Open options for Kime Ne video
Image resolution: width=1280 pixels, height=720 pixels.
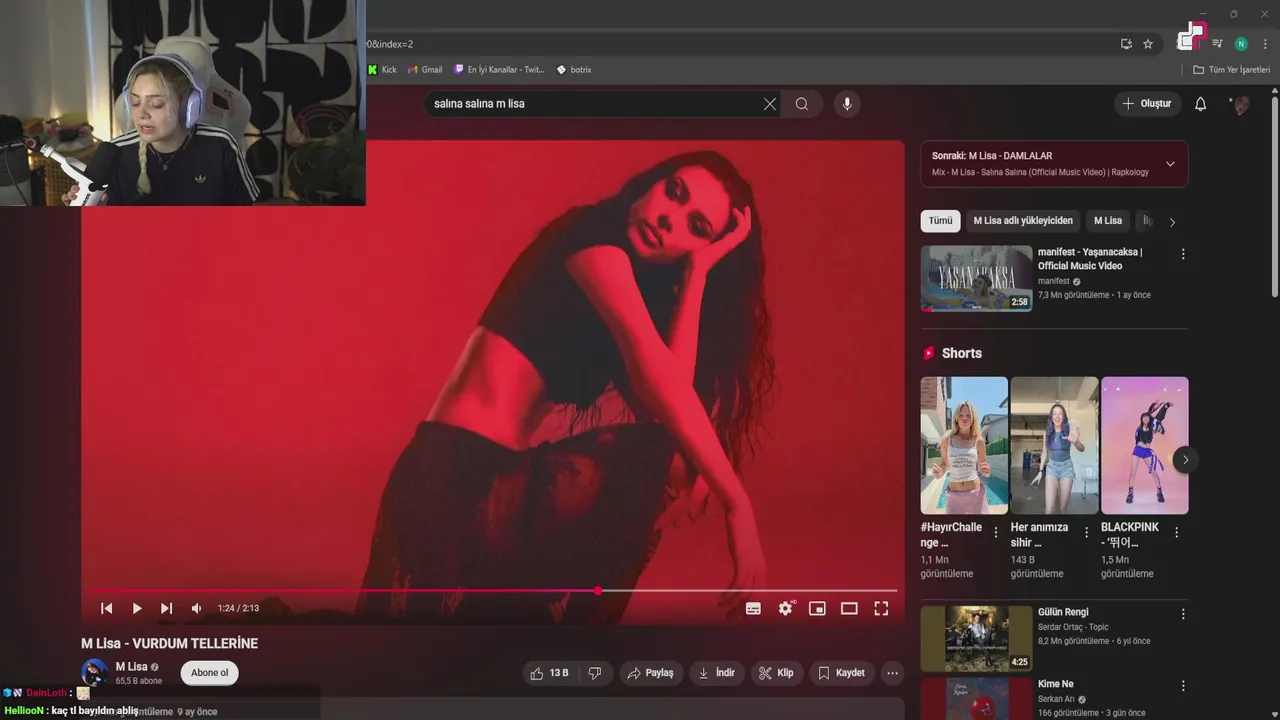coord(1183,686)
